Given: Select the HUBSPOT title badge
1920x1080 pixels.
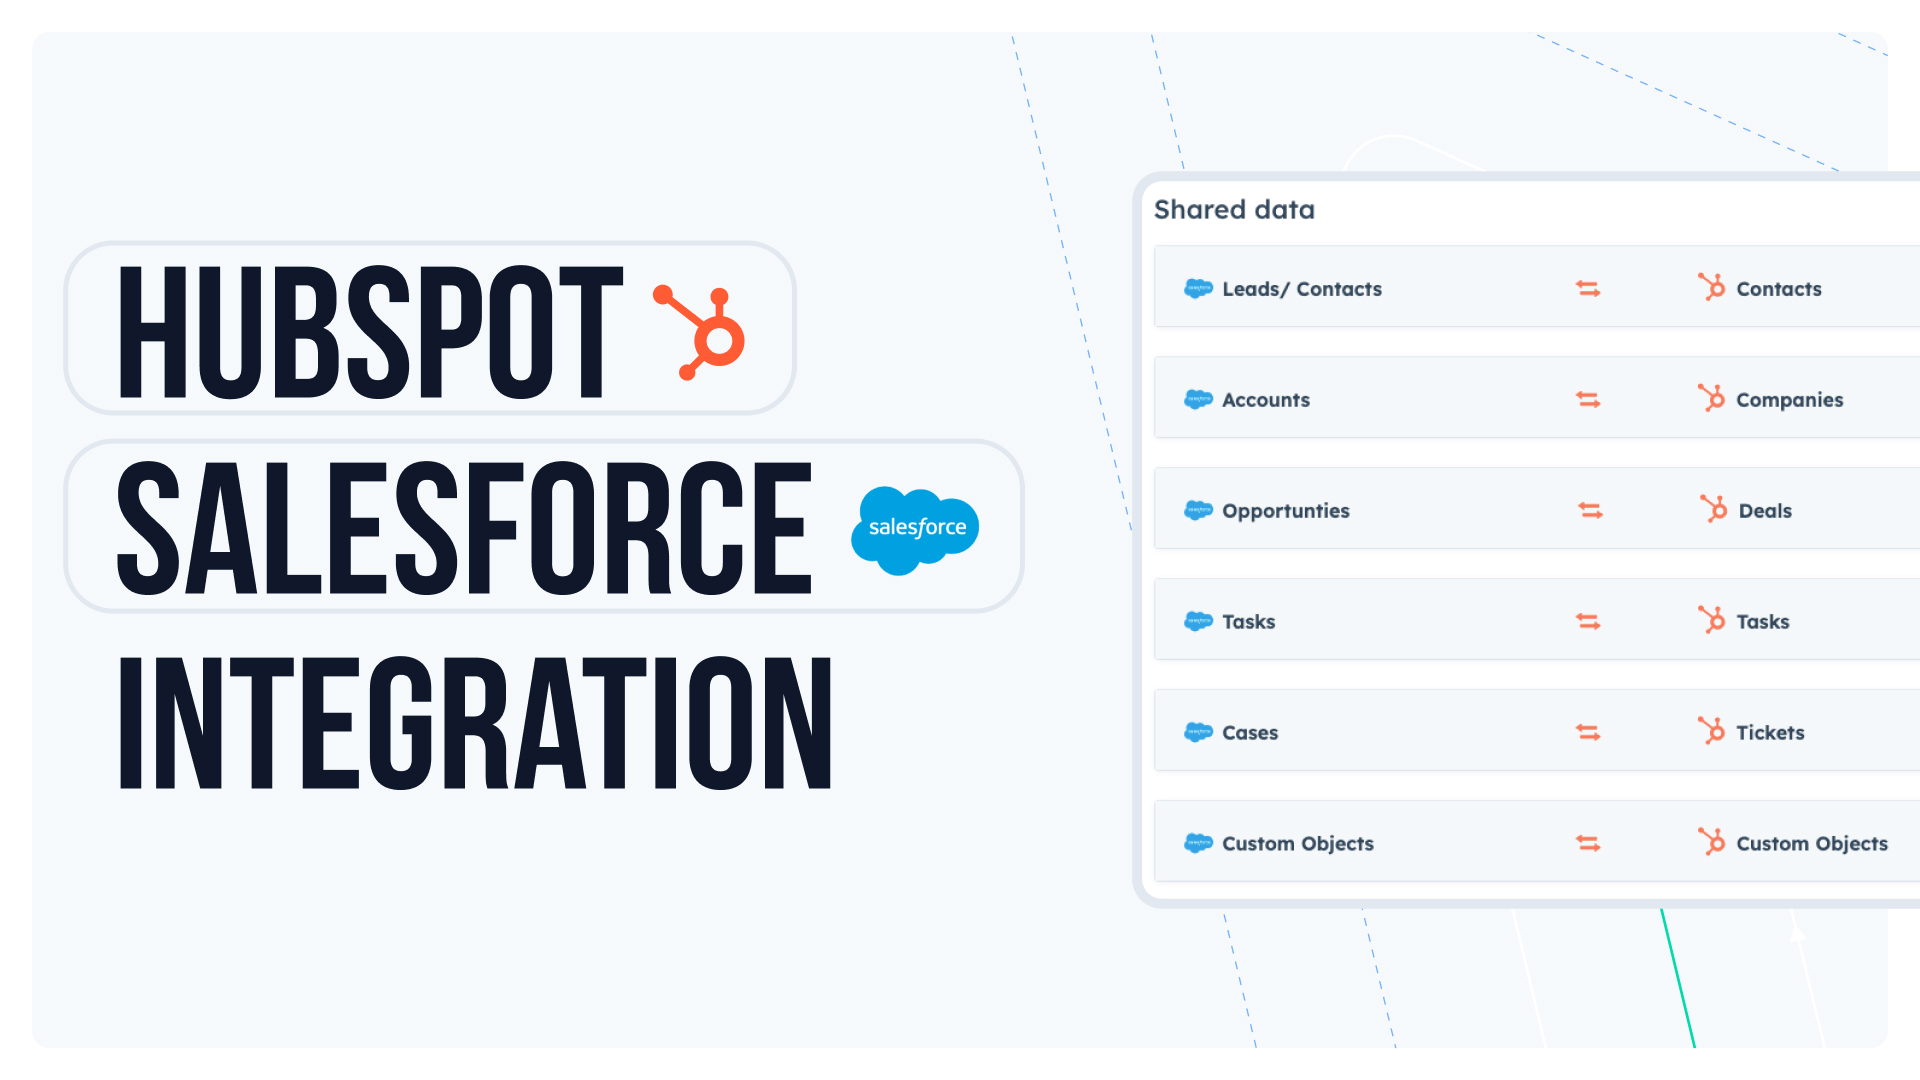Looking at the screenshot, I should click(432, 328).
